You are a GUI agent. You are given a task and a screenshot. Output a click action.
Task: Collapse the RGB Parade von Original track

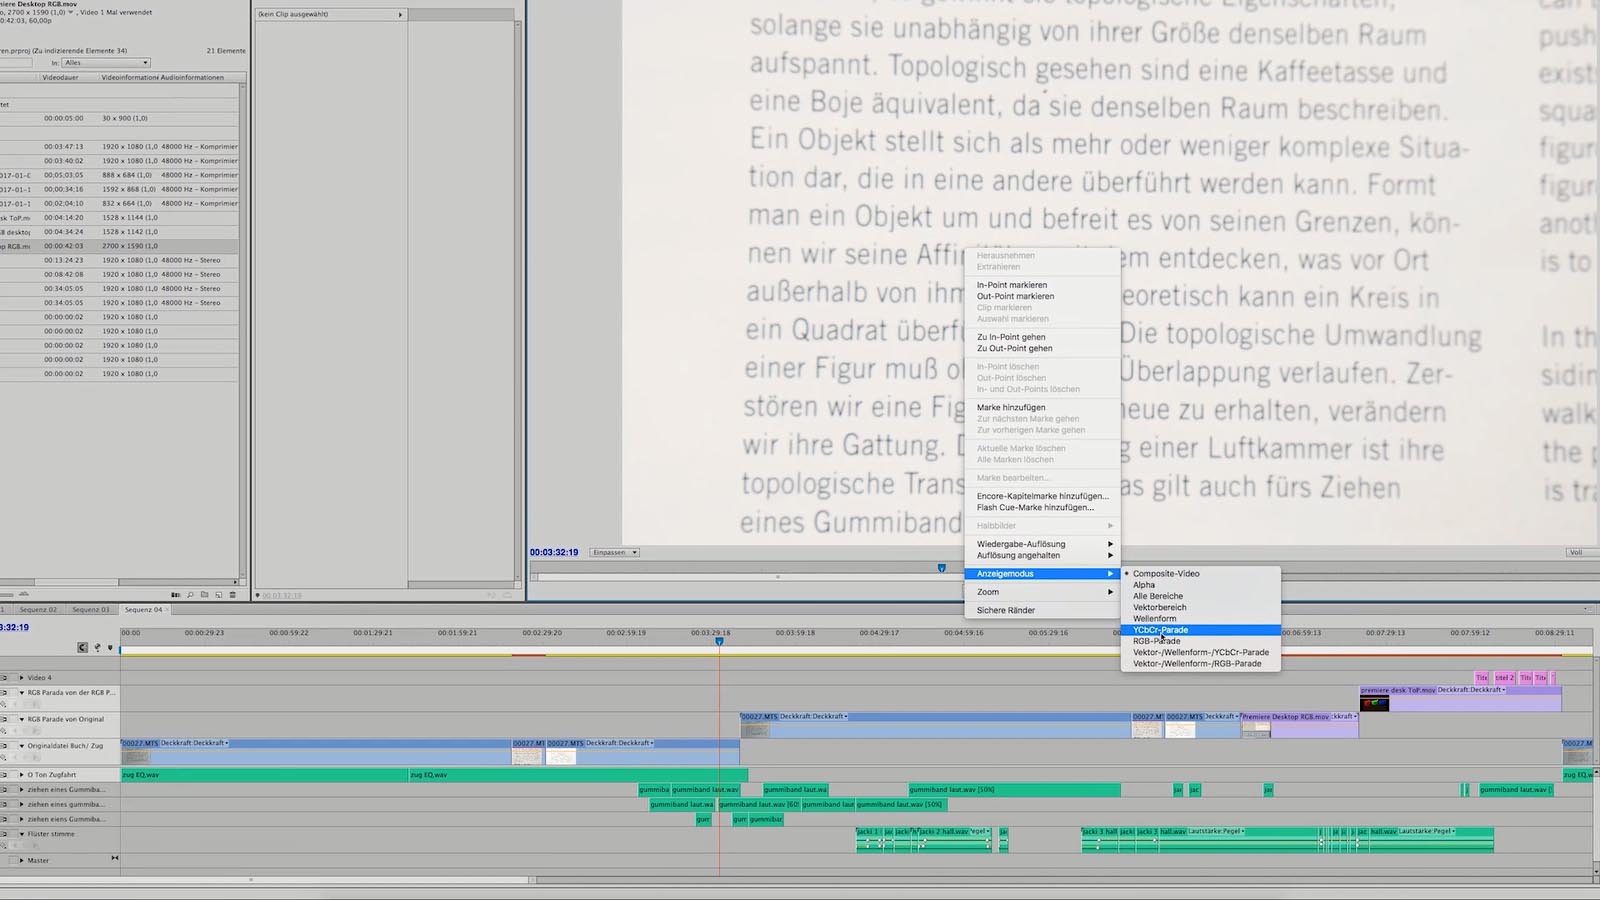(22, 719)
